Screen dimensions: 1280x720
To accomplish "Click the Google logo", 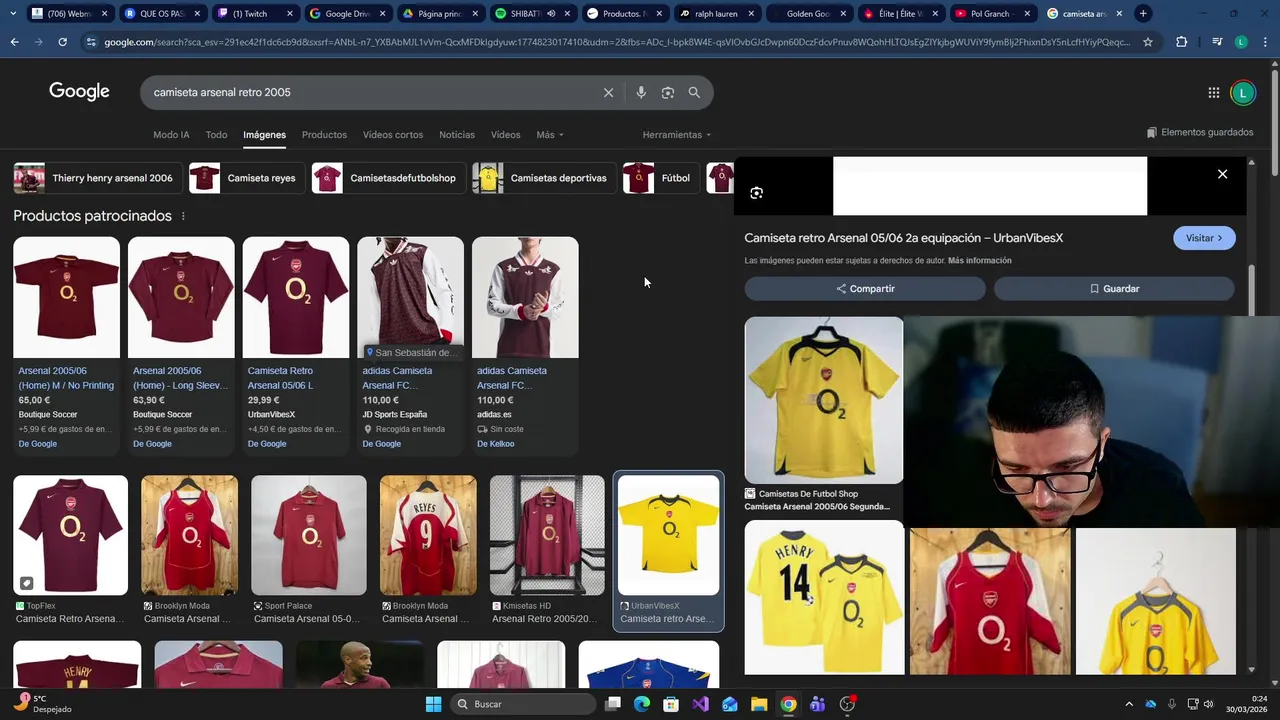I will [79, 91].
